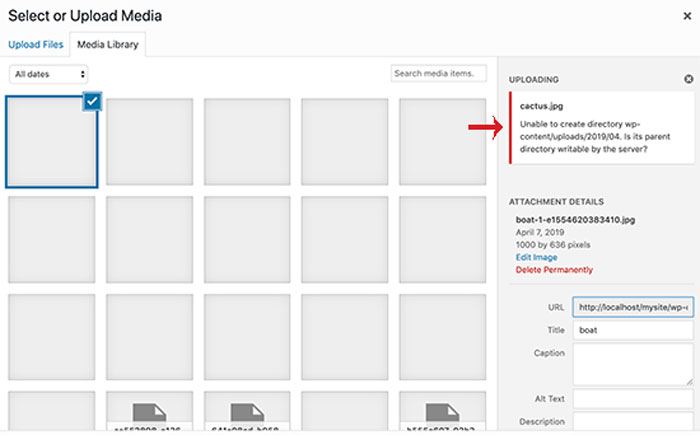Click the Alt Text field
Screen dimensions: 700x435
633,398
